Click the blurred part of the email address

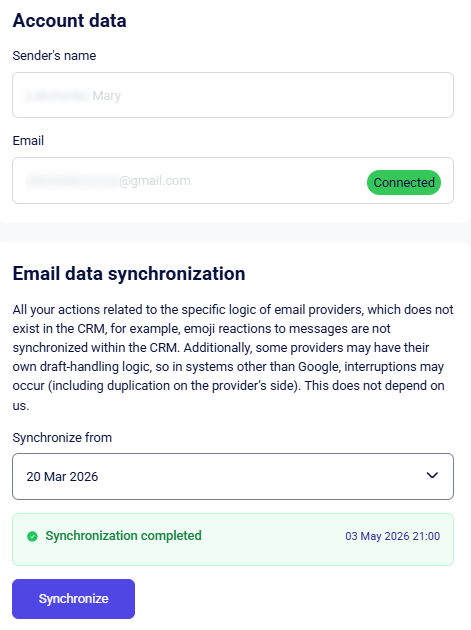tap(73, 181)
